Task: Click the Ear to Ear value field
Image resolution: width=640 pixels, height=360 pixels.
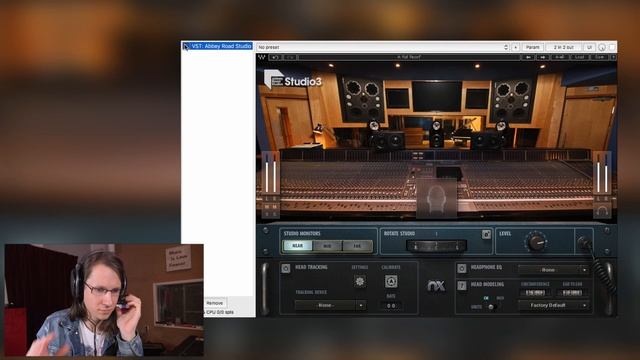Action: tap(572, 293)
